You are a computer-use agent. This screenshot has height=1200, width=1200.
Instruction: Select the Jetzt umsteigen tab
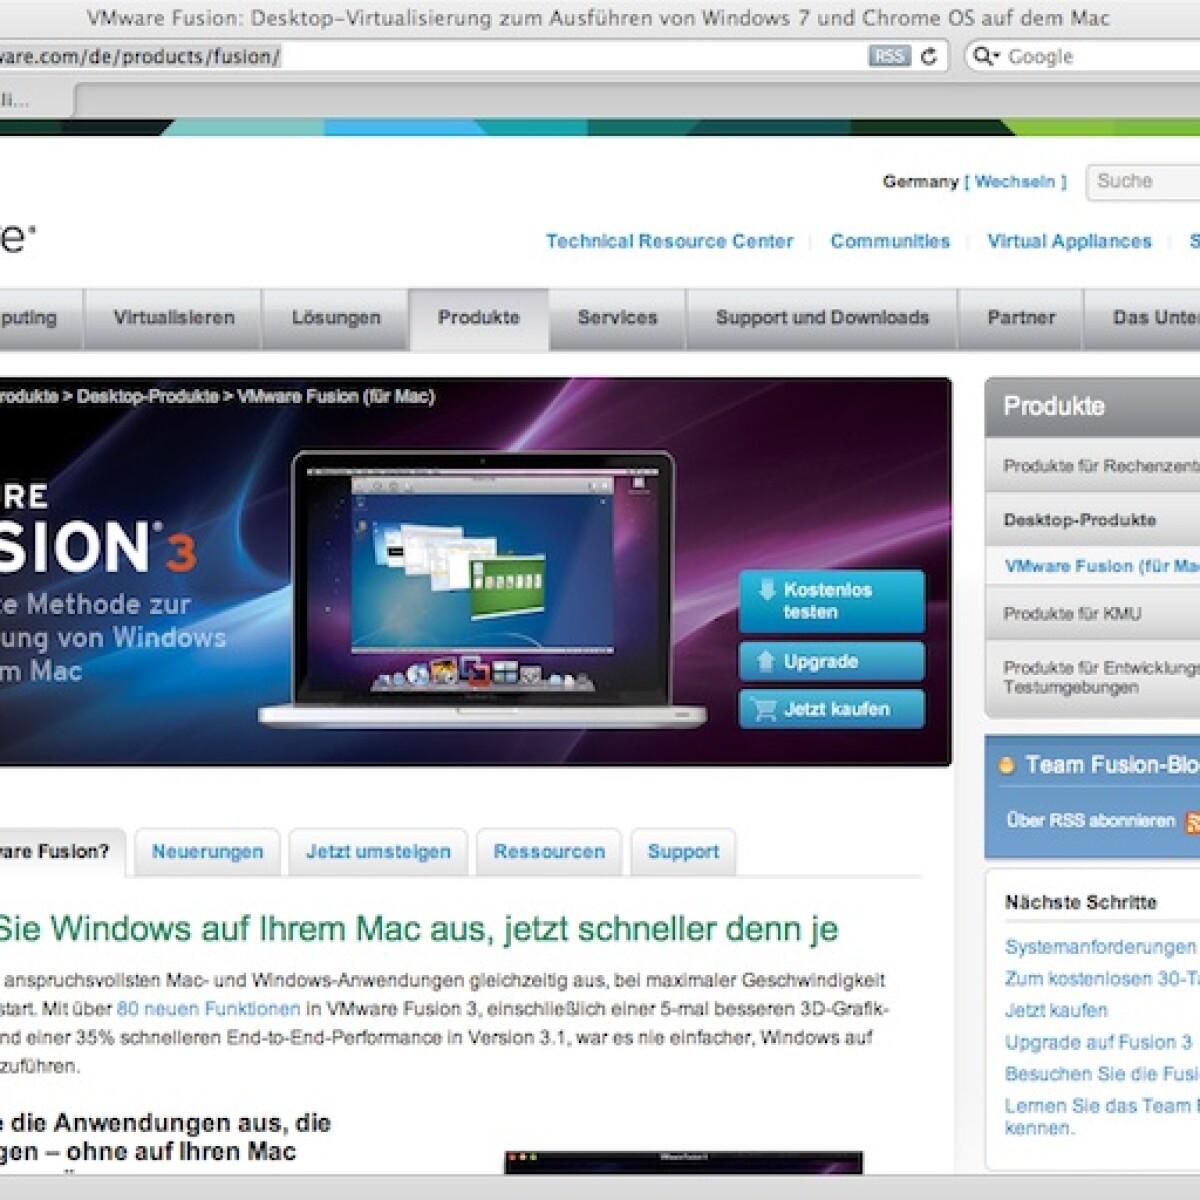(x=378, y=852)
